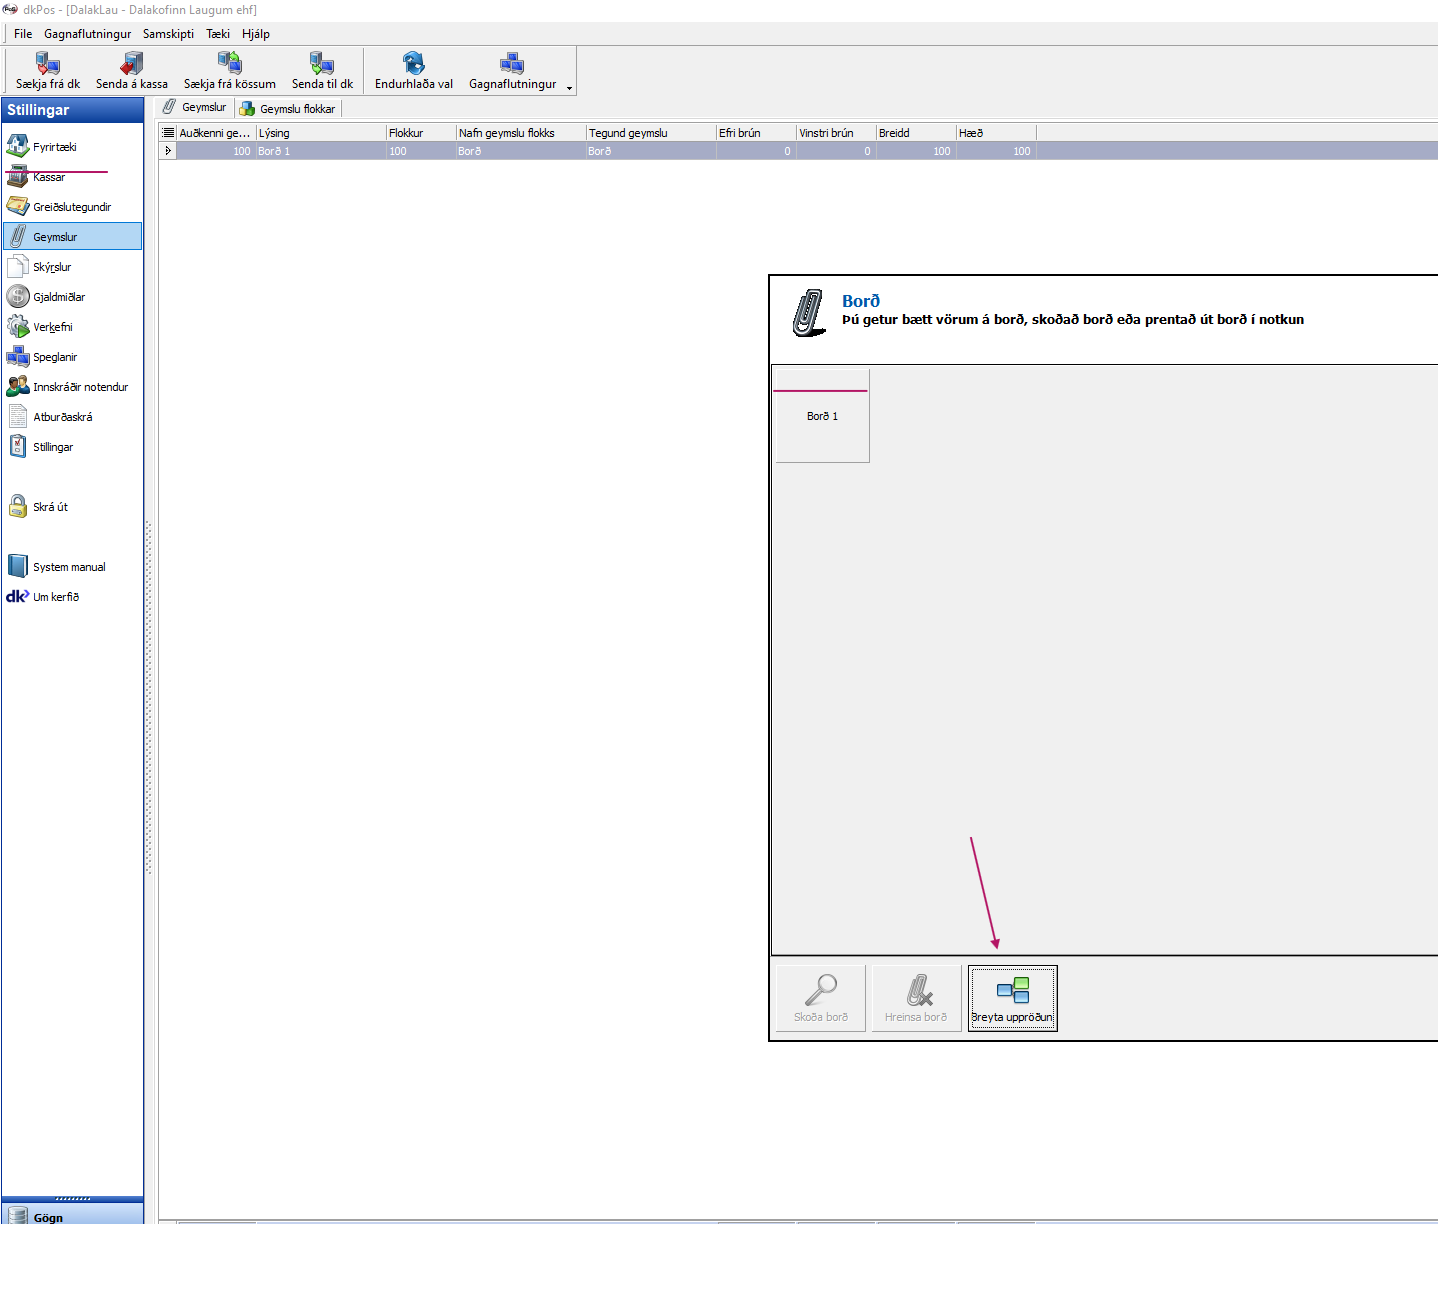Switch to the Geymslu flokkar tab
This screenshot has height=1298, width=1438.
pos(289,109)
